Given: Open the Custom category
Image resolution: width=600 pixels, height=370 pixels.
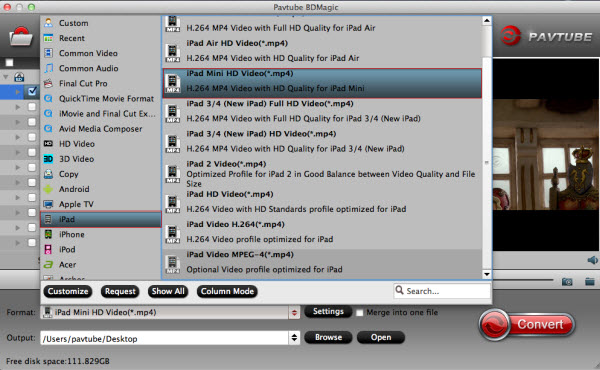Looking at the screenshot, I should 73,23.
